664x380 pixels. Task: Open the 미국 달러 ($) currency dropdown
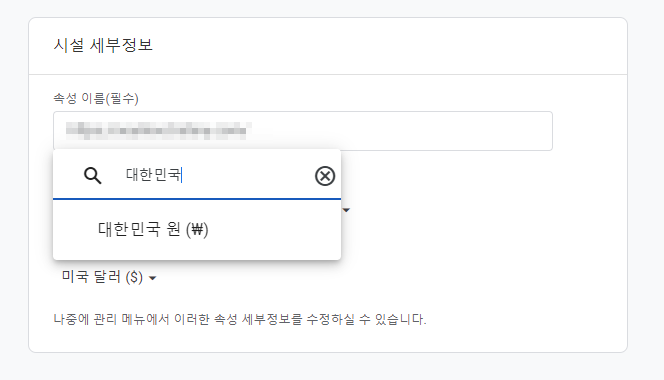coord(109,277)
